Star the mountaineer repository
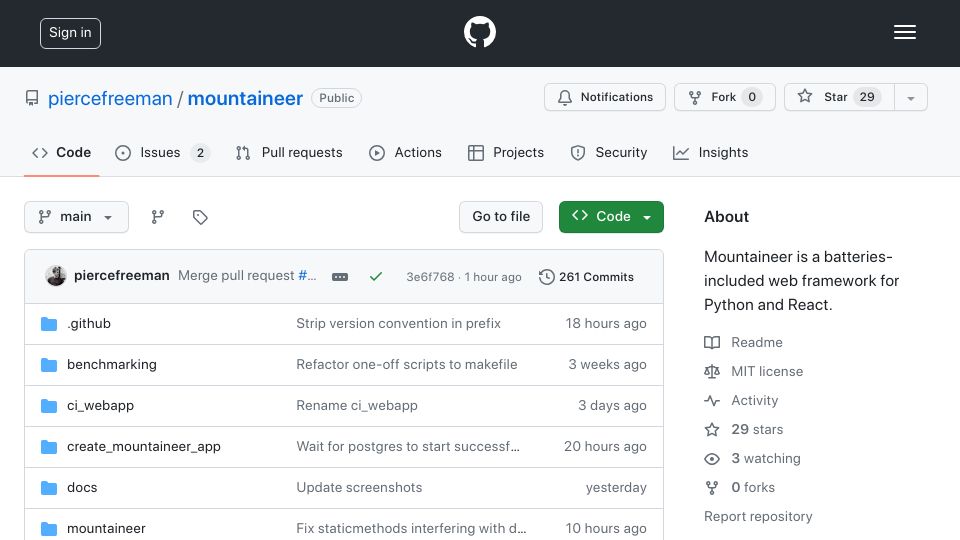960x540 pixels. coord(839,97)
